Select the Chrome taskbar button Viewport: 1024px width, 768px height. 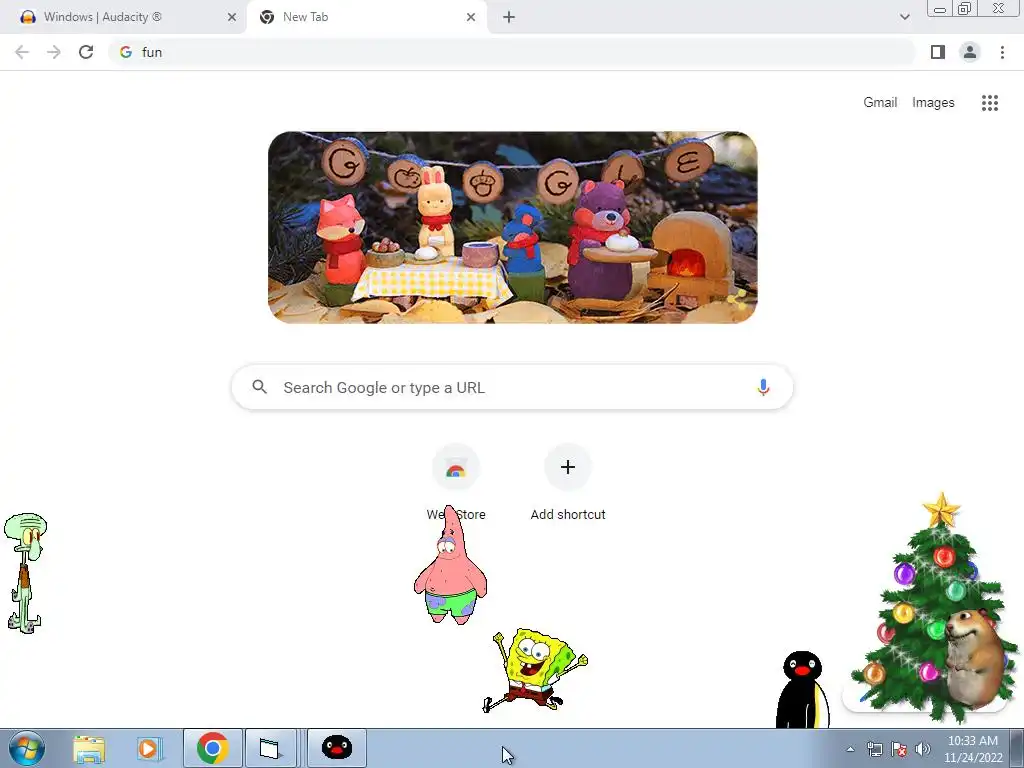point(213,748)
